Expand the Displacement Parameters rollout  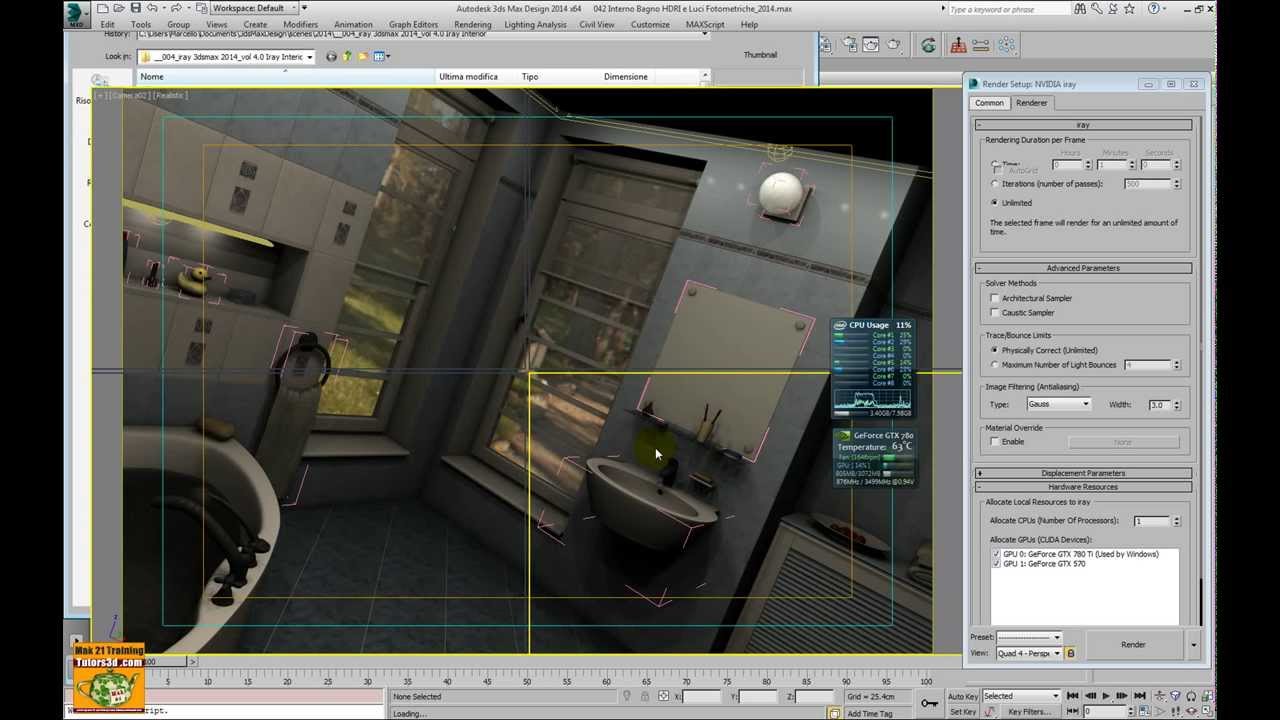(x=1084, y=473)
